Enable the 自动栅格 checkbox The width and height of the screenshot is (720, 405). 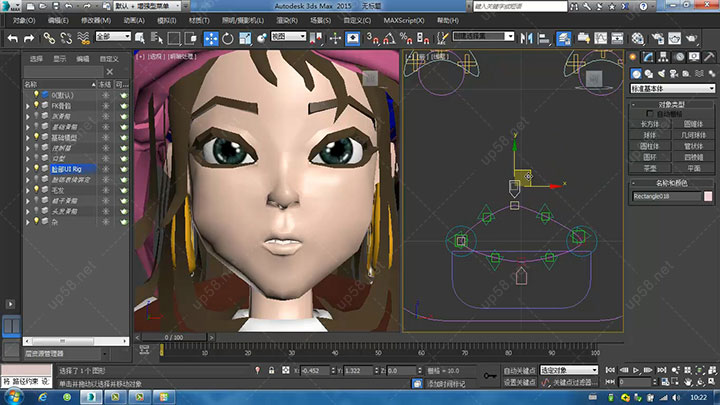(649, 113)
